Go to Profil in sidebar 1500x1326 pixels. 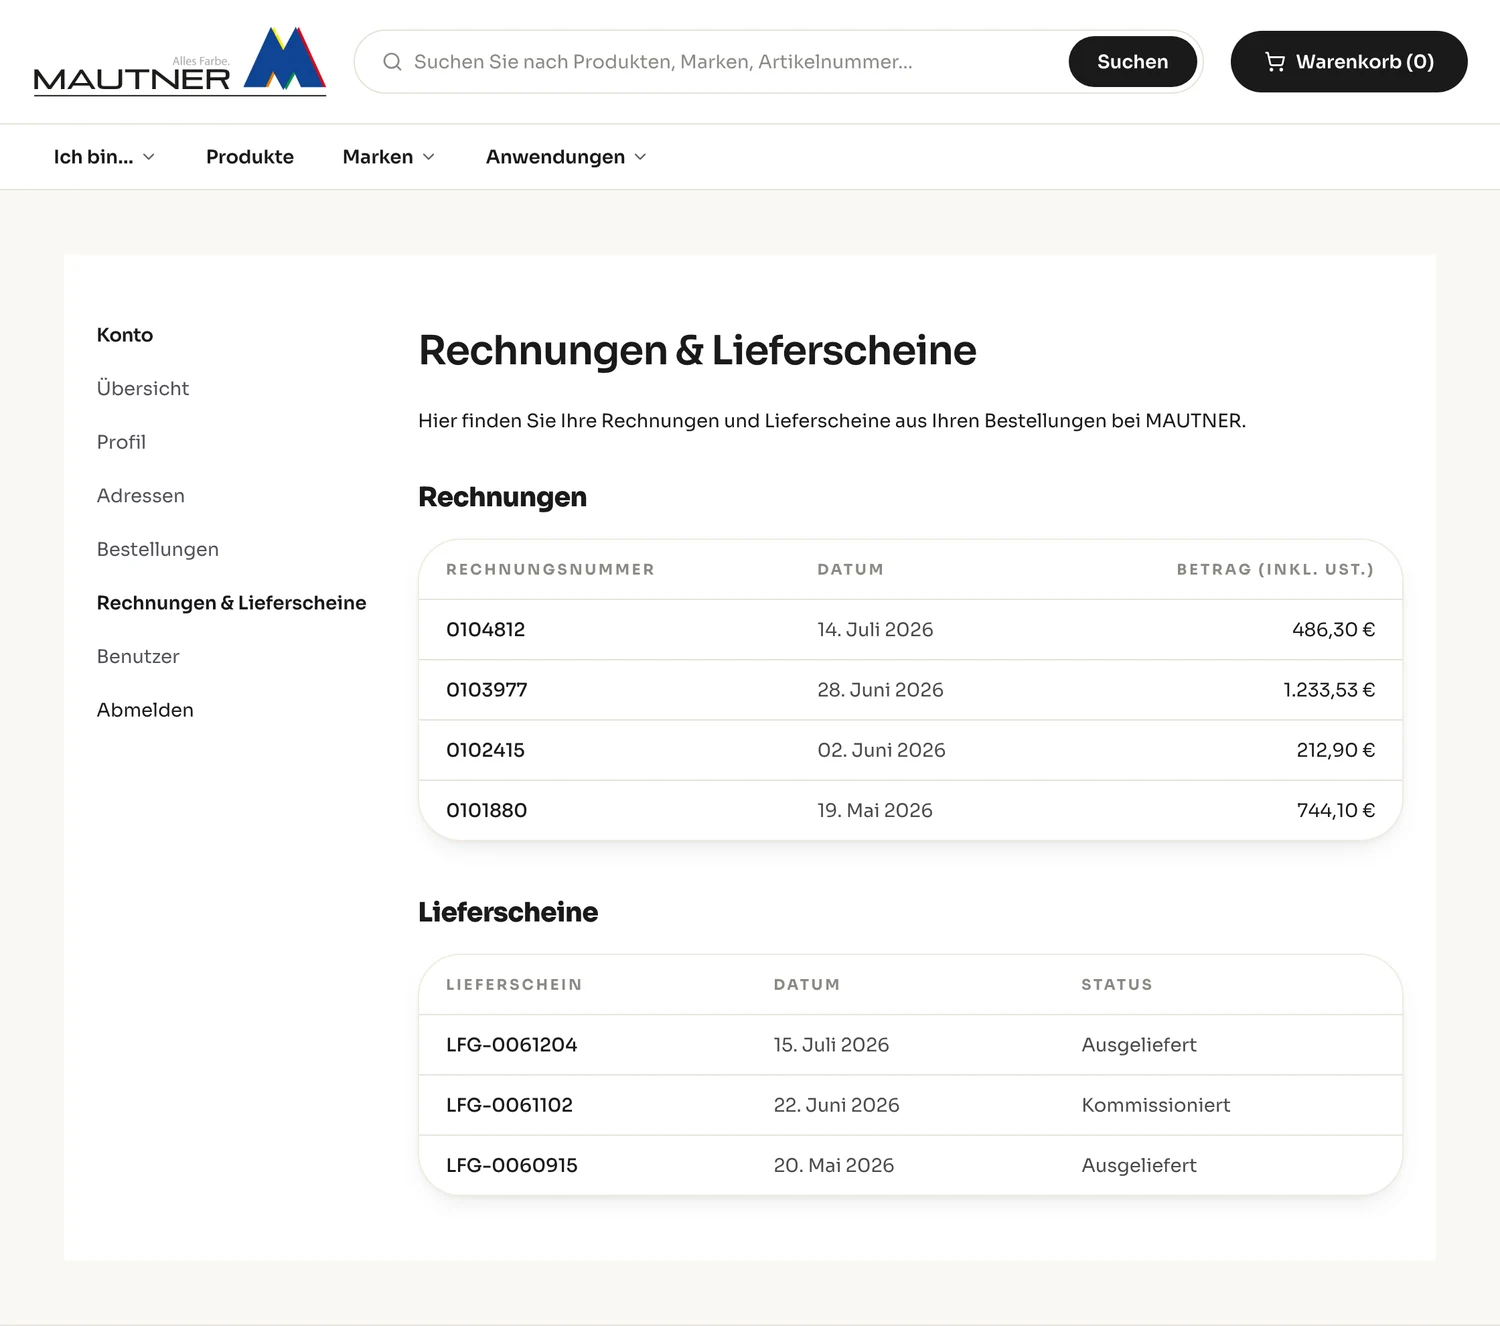(121, 442)
